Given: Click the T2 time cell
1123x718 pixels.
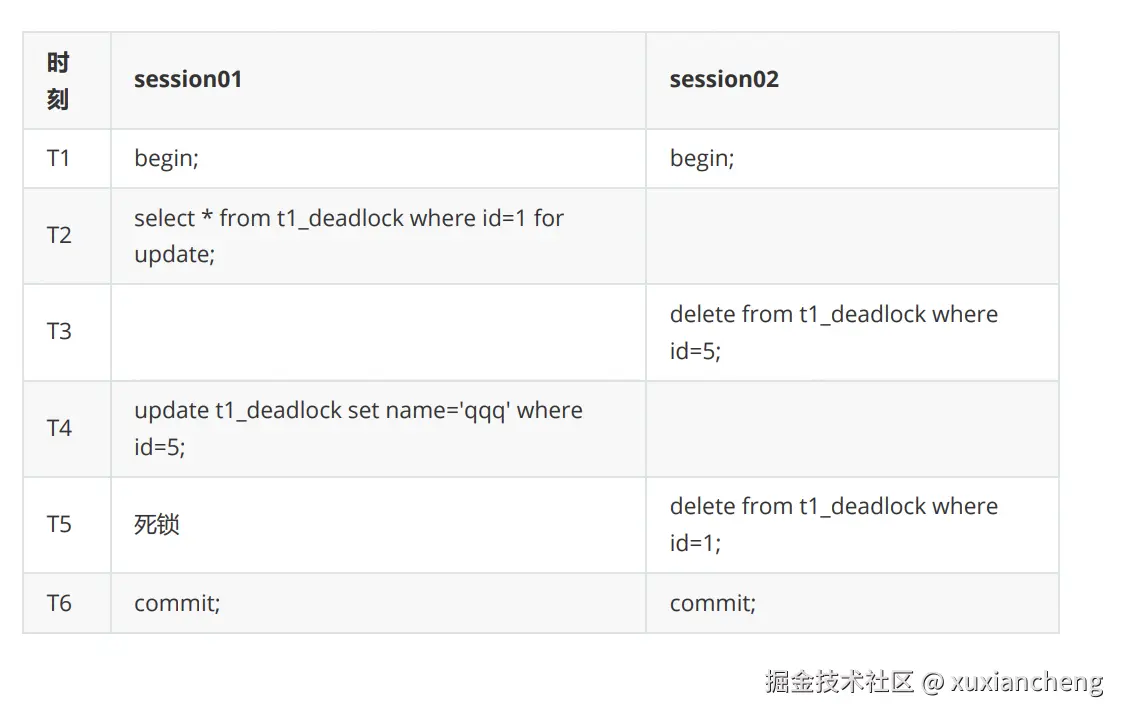Looking at the screenshot, I should coord(59,235).
